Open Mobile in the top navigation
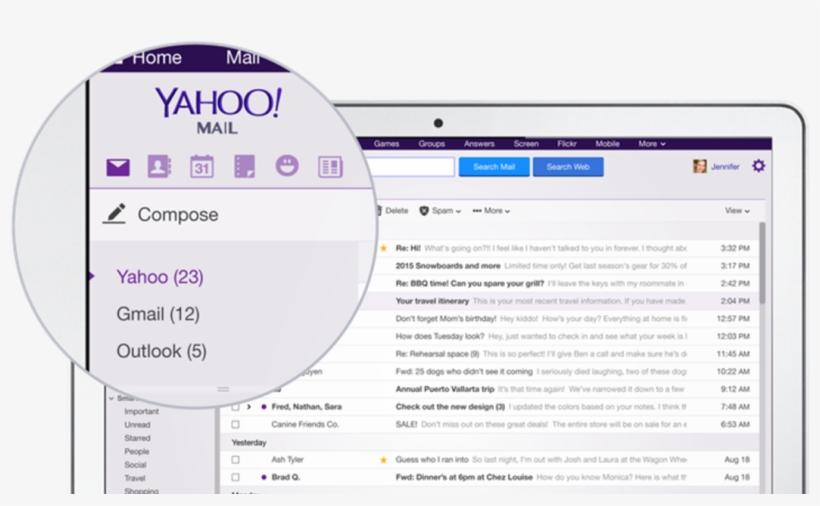The width and height of the screenshot is (820, 506). point(607,144)
